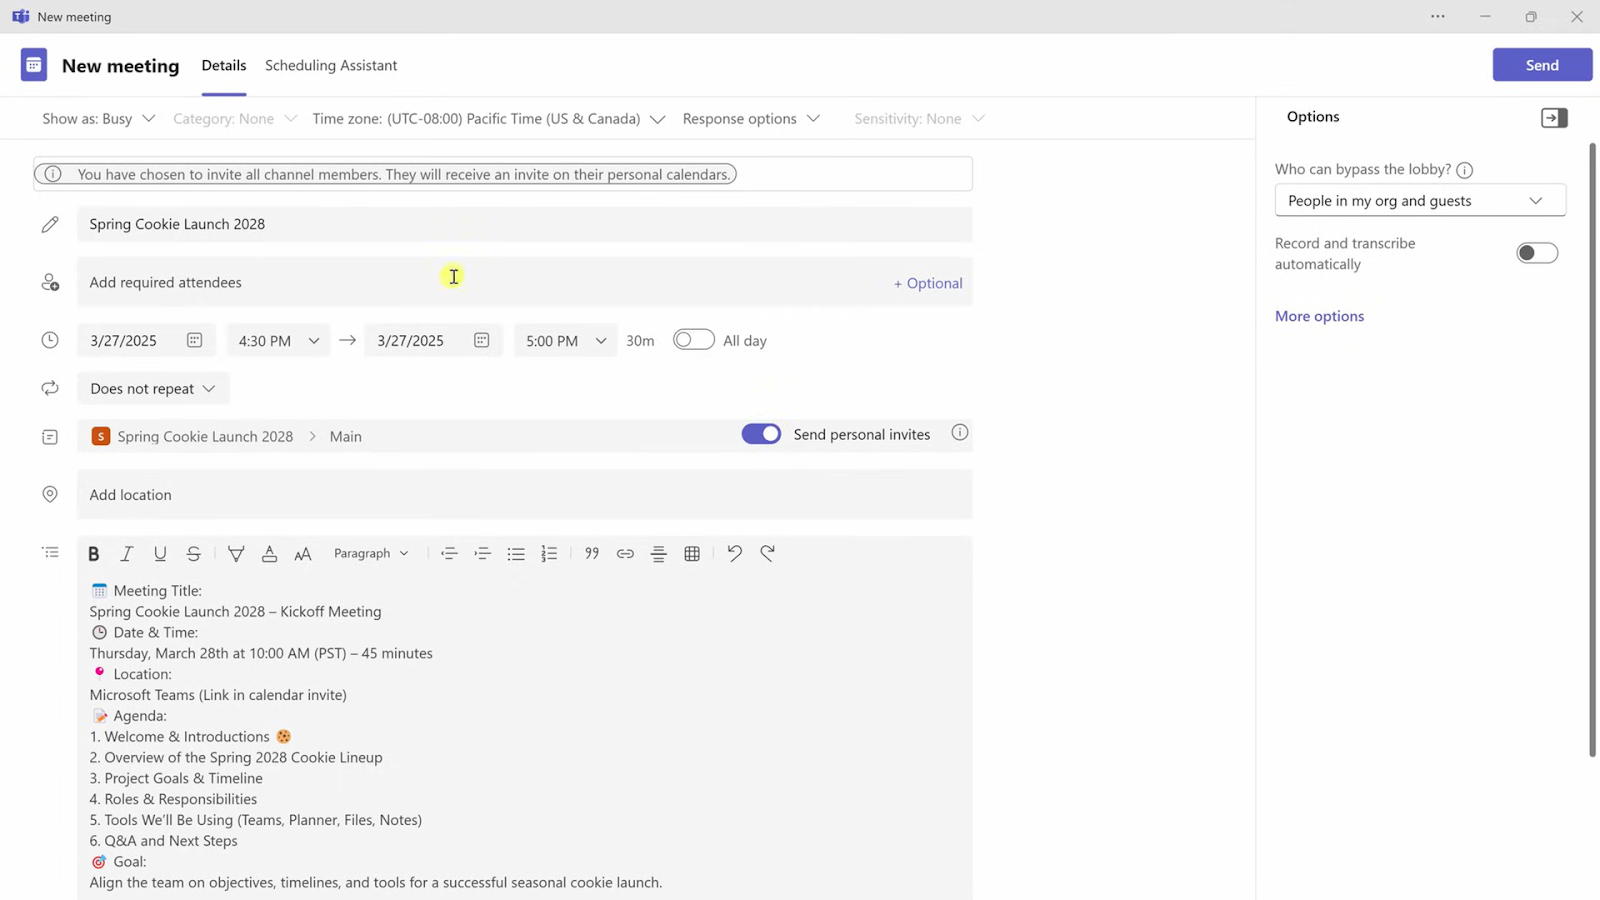Click the Options panel scrollbar
Image resolution: width=1600 pixels, height=900 pixels.
pyautogui.click(x=1593, y=450)
